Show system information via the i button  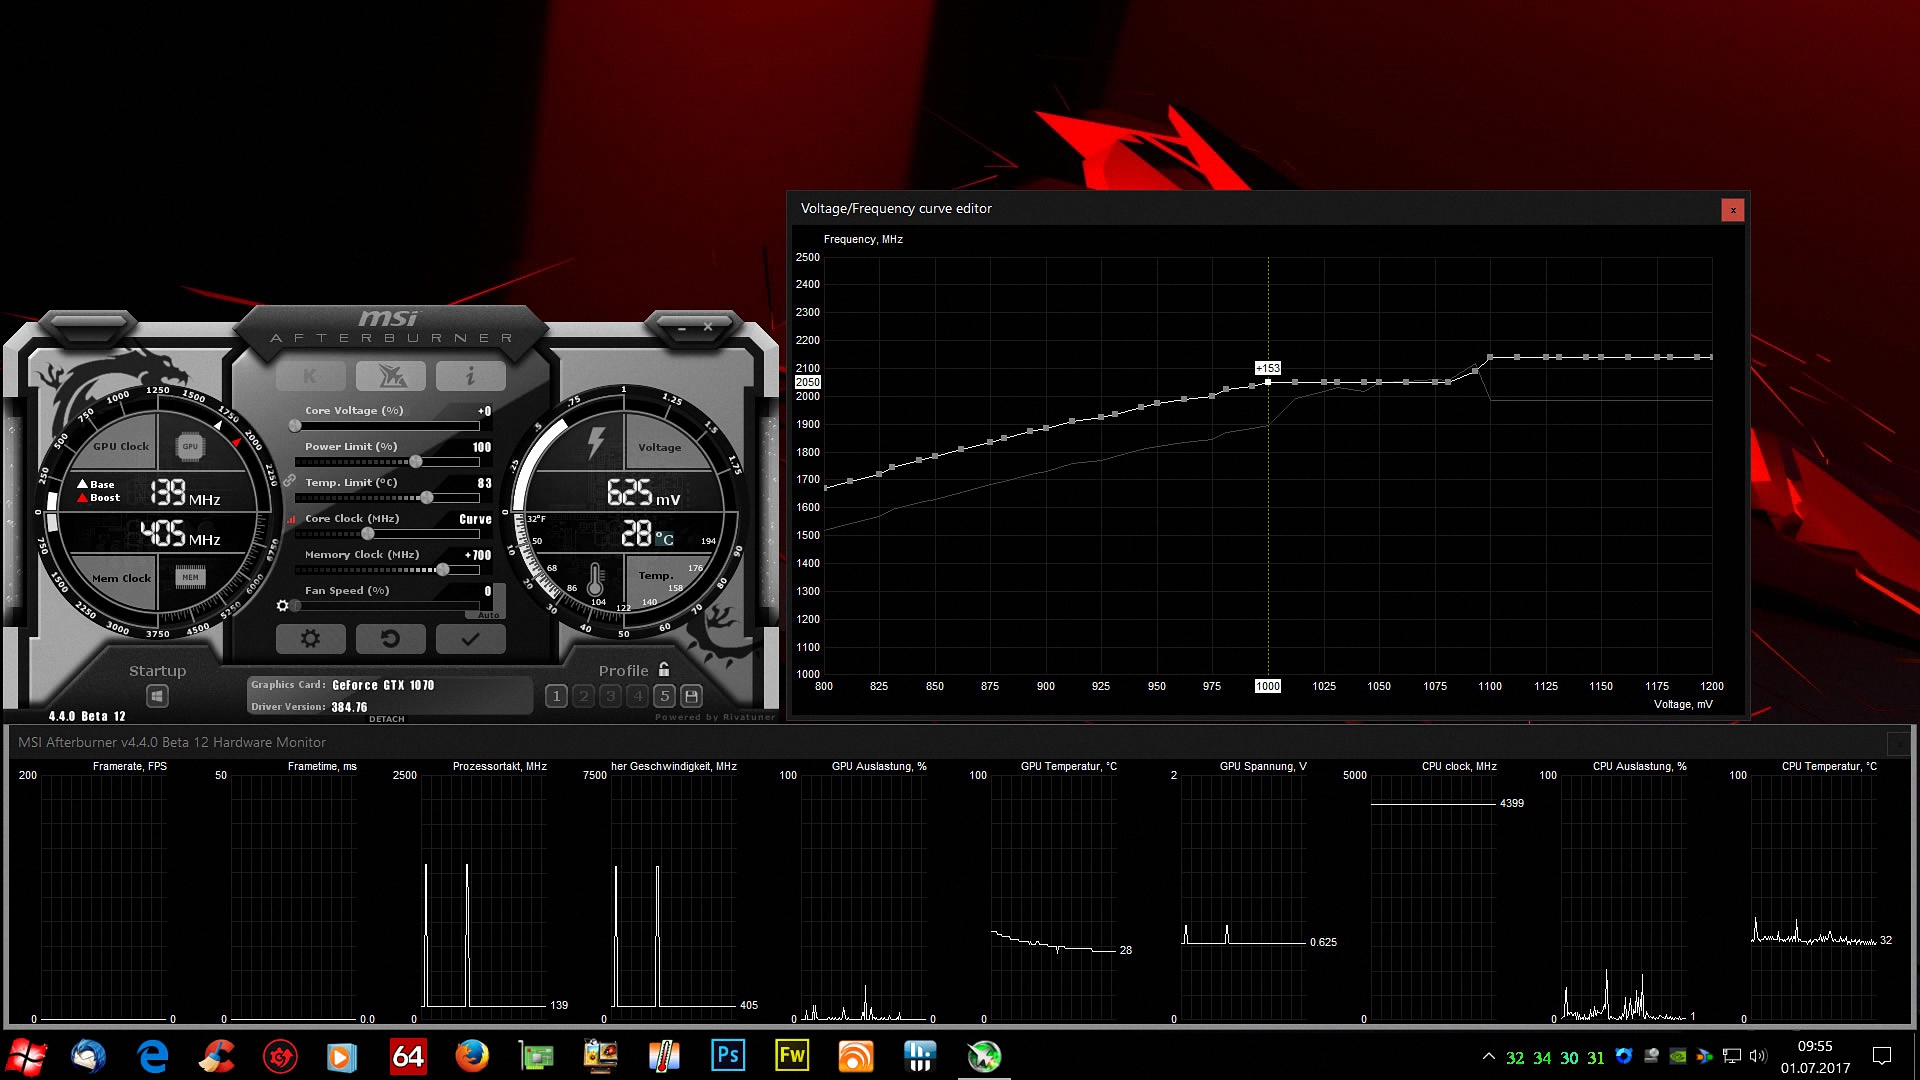point(470,376)
